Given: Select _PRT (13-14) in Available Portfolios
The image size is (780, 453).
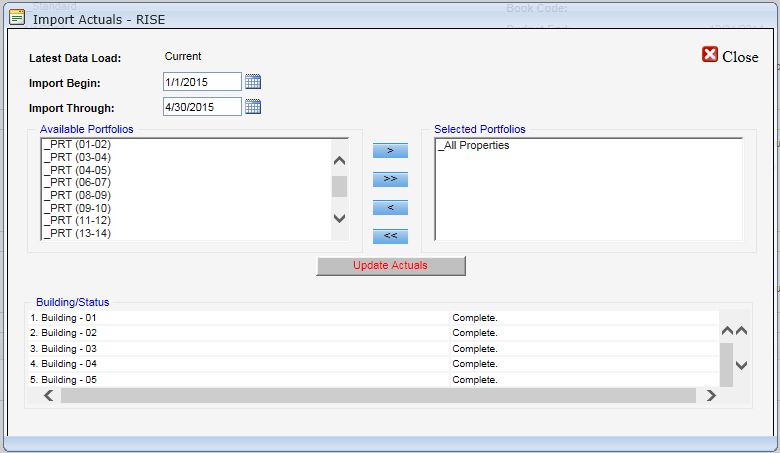Looking at the screenshot, I should click(x=77, y=233).
